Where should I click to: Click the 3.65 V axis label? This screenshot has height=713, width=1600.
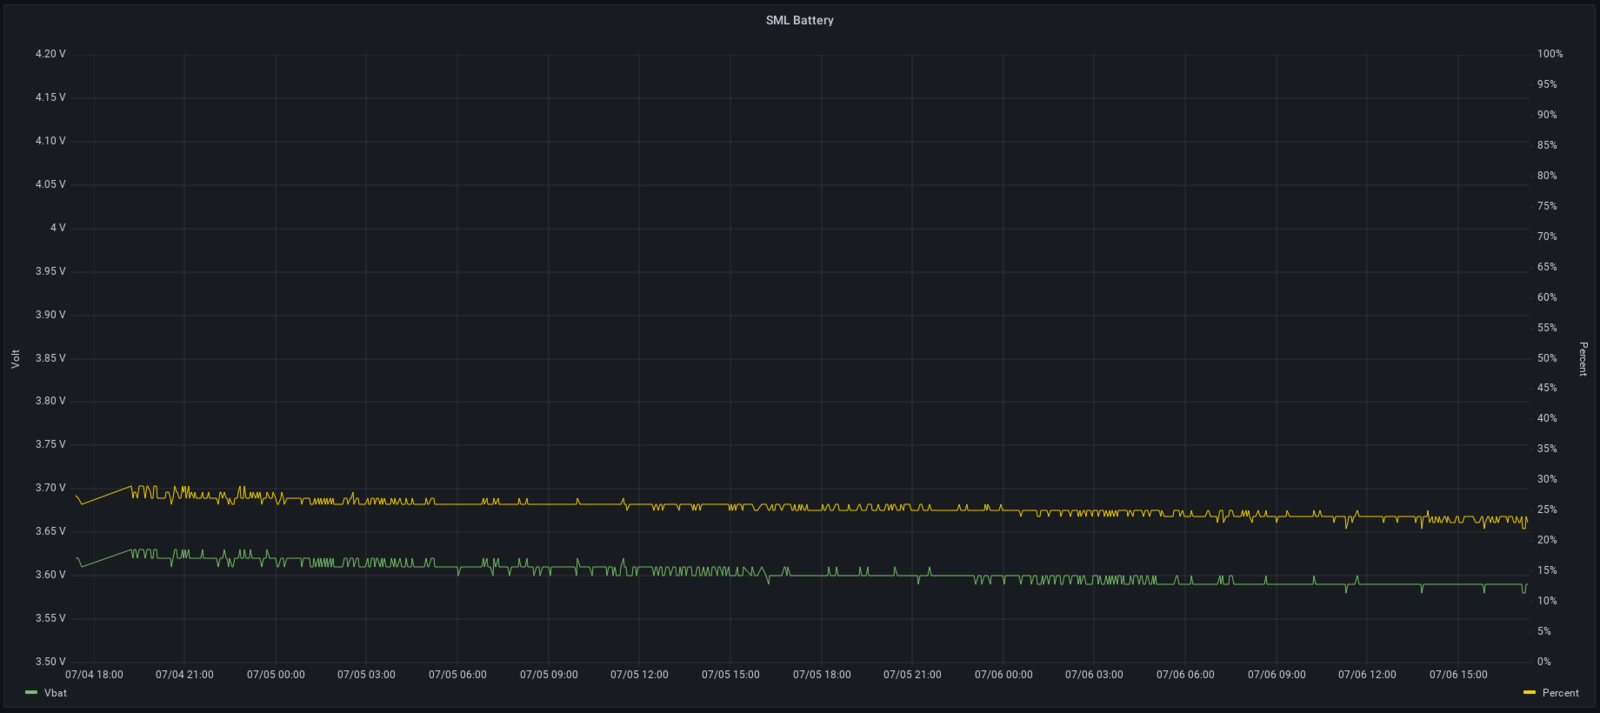pyautogui.click(x=50, y=531)
